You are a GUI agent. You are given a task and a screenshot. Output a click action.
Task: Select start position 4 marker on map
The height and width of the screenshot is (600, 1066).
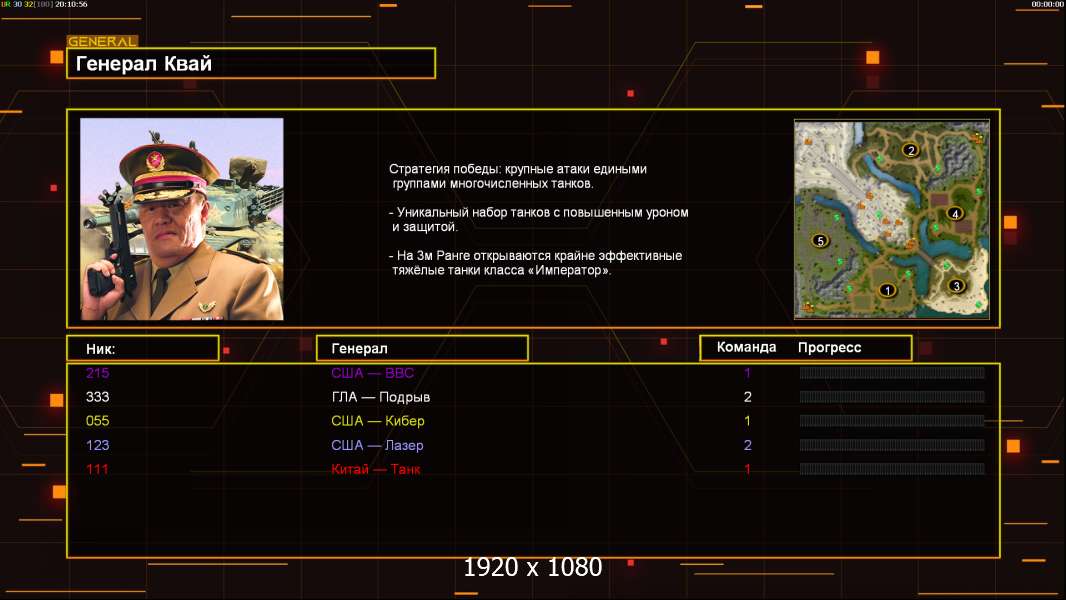point(955,213)
